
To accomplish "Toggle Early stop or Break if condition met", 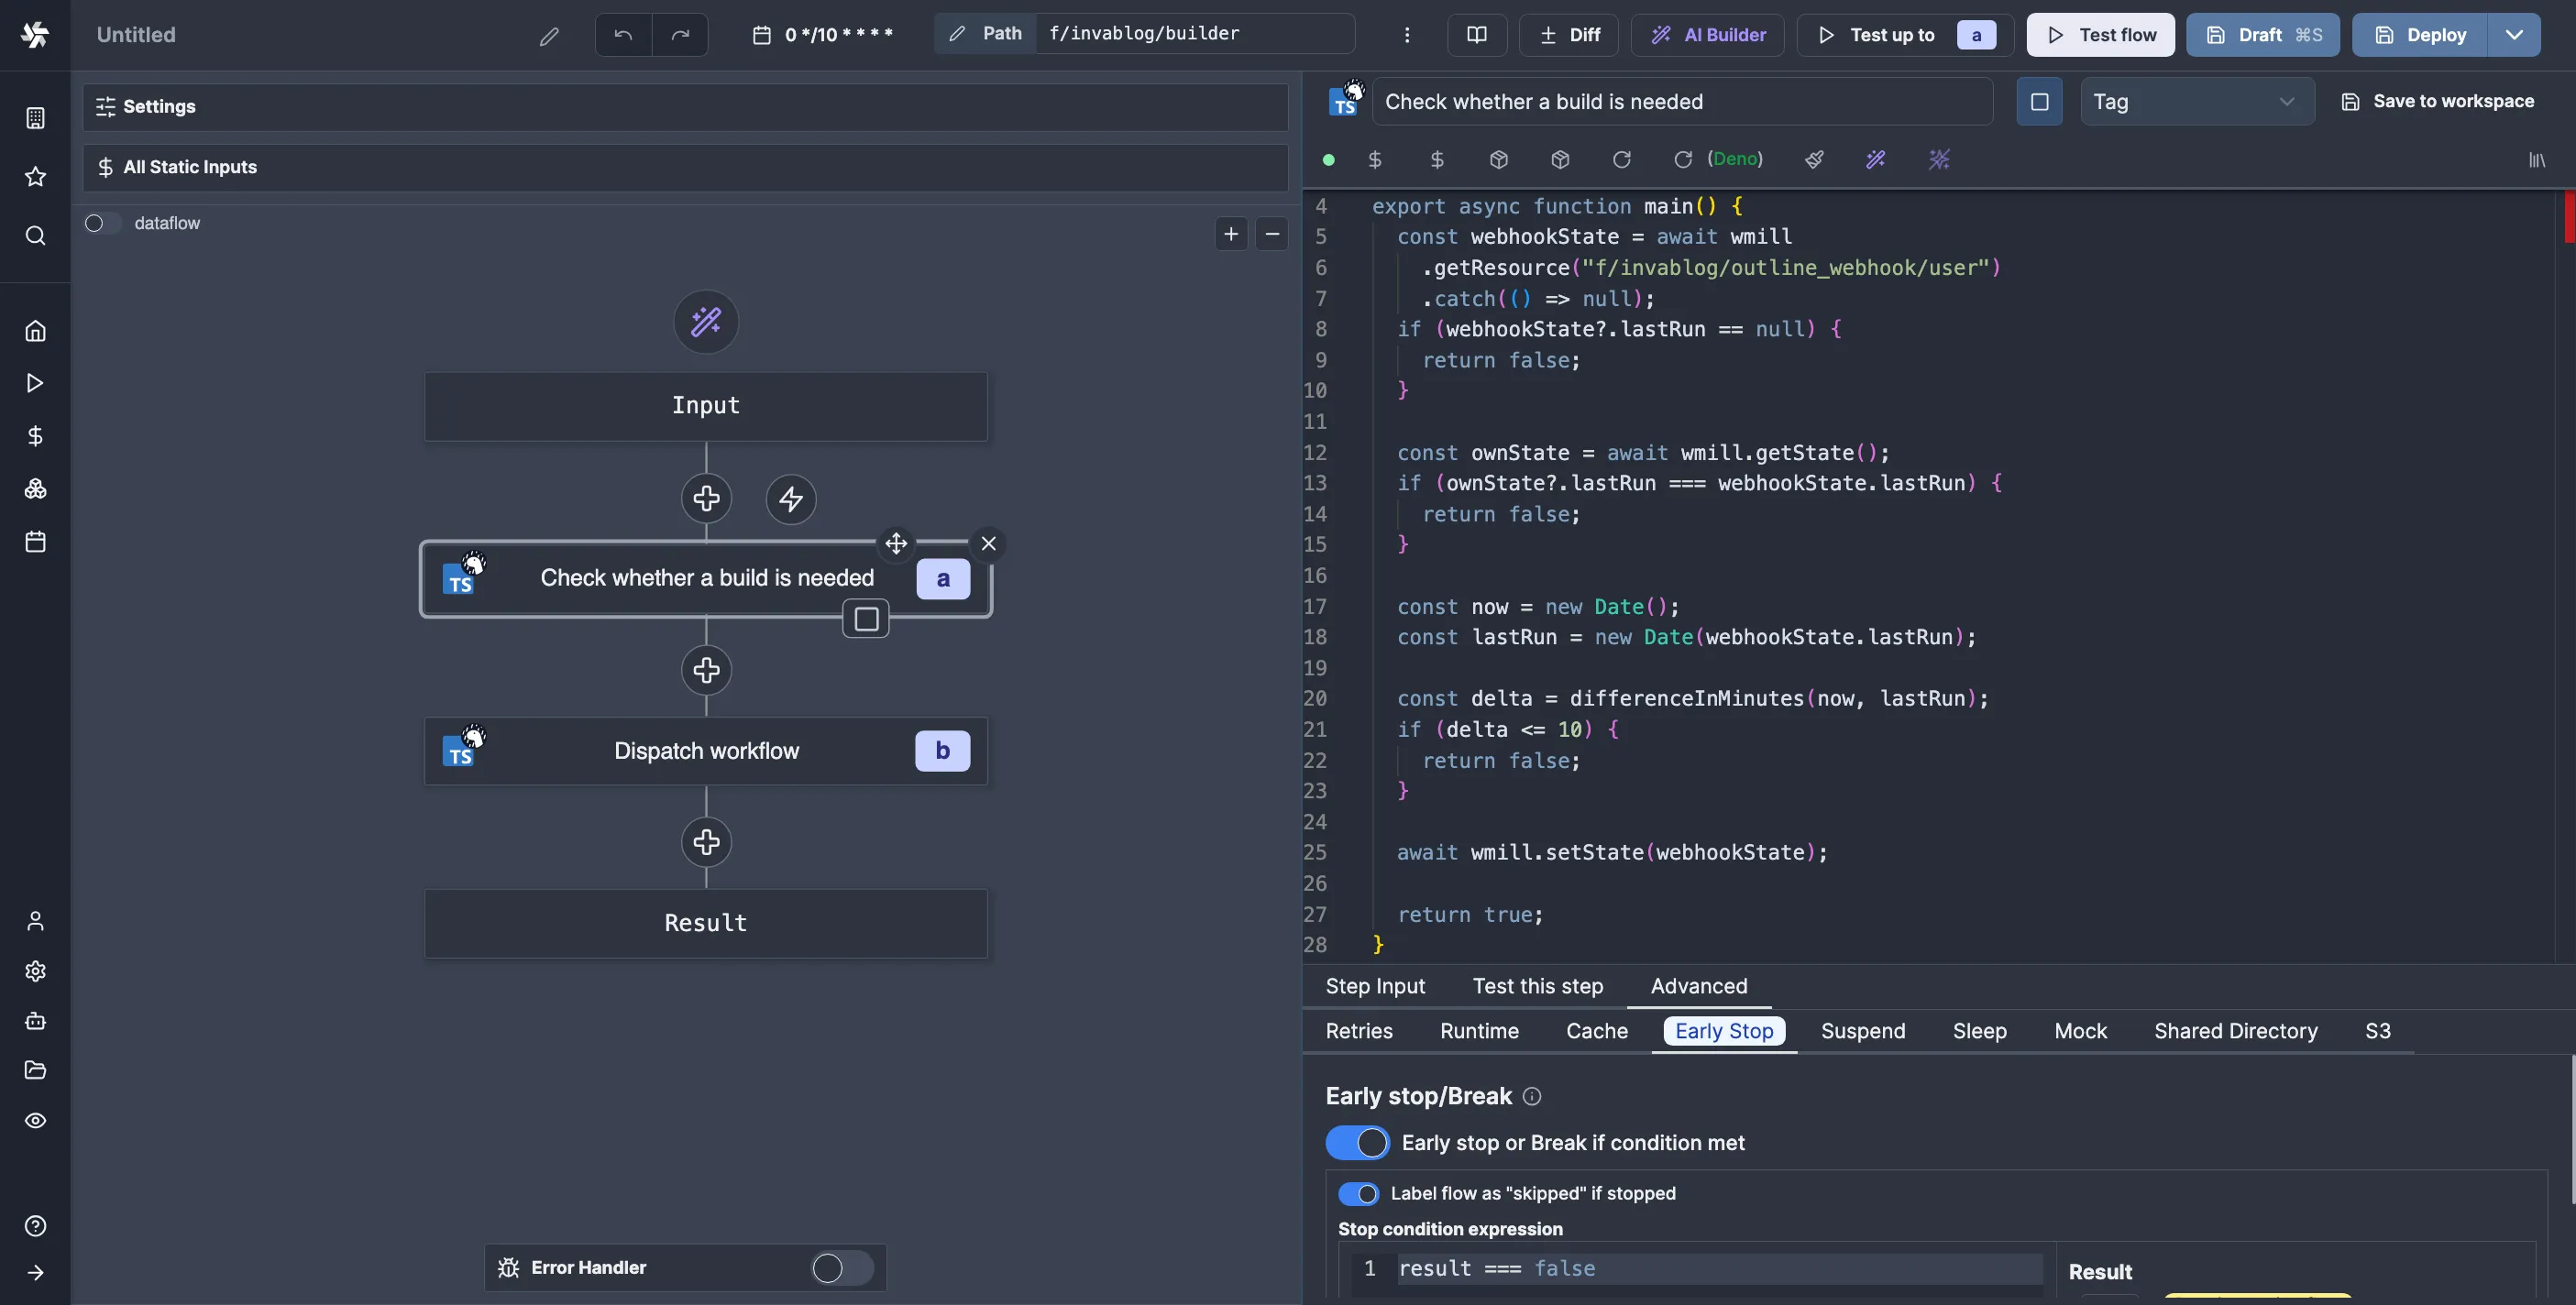I will pyautogui.click(x=1356, y=1142).
